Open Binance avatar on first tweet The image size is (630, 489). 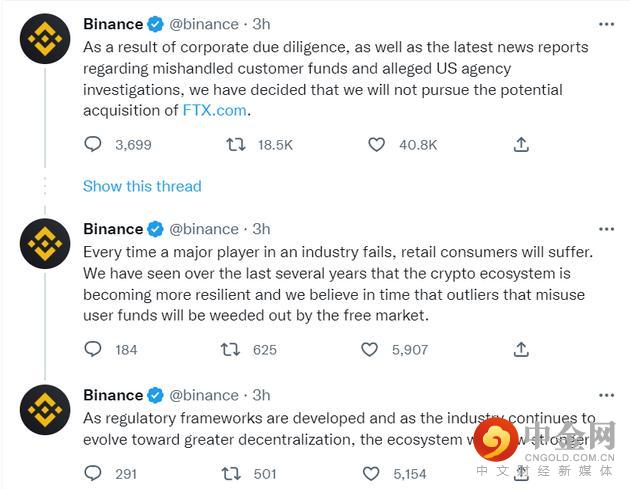[x=45, y=39]
